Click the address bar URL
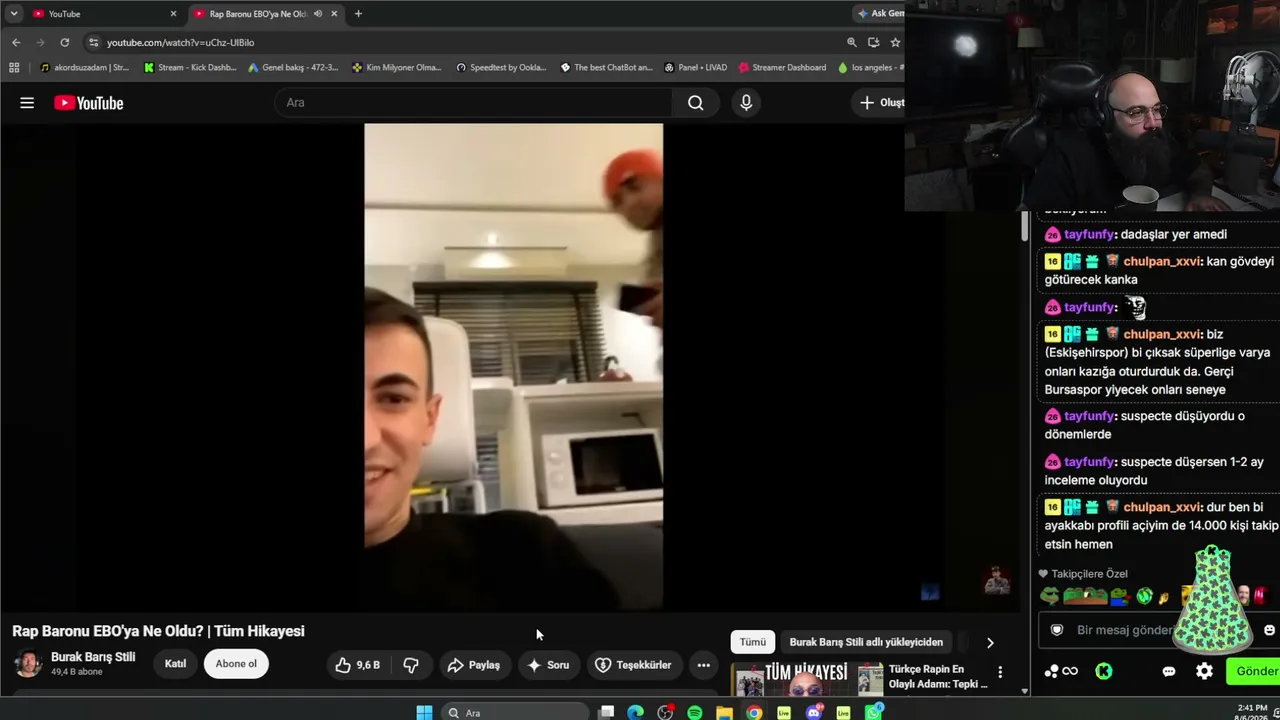Viewport: 1280px width, 720px height. tap(181, 43)
